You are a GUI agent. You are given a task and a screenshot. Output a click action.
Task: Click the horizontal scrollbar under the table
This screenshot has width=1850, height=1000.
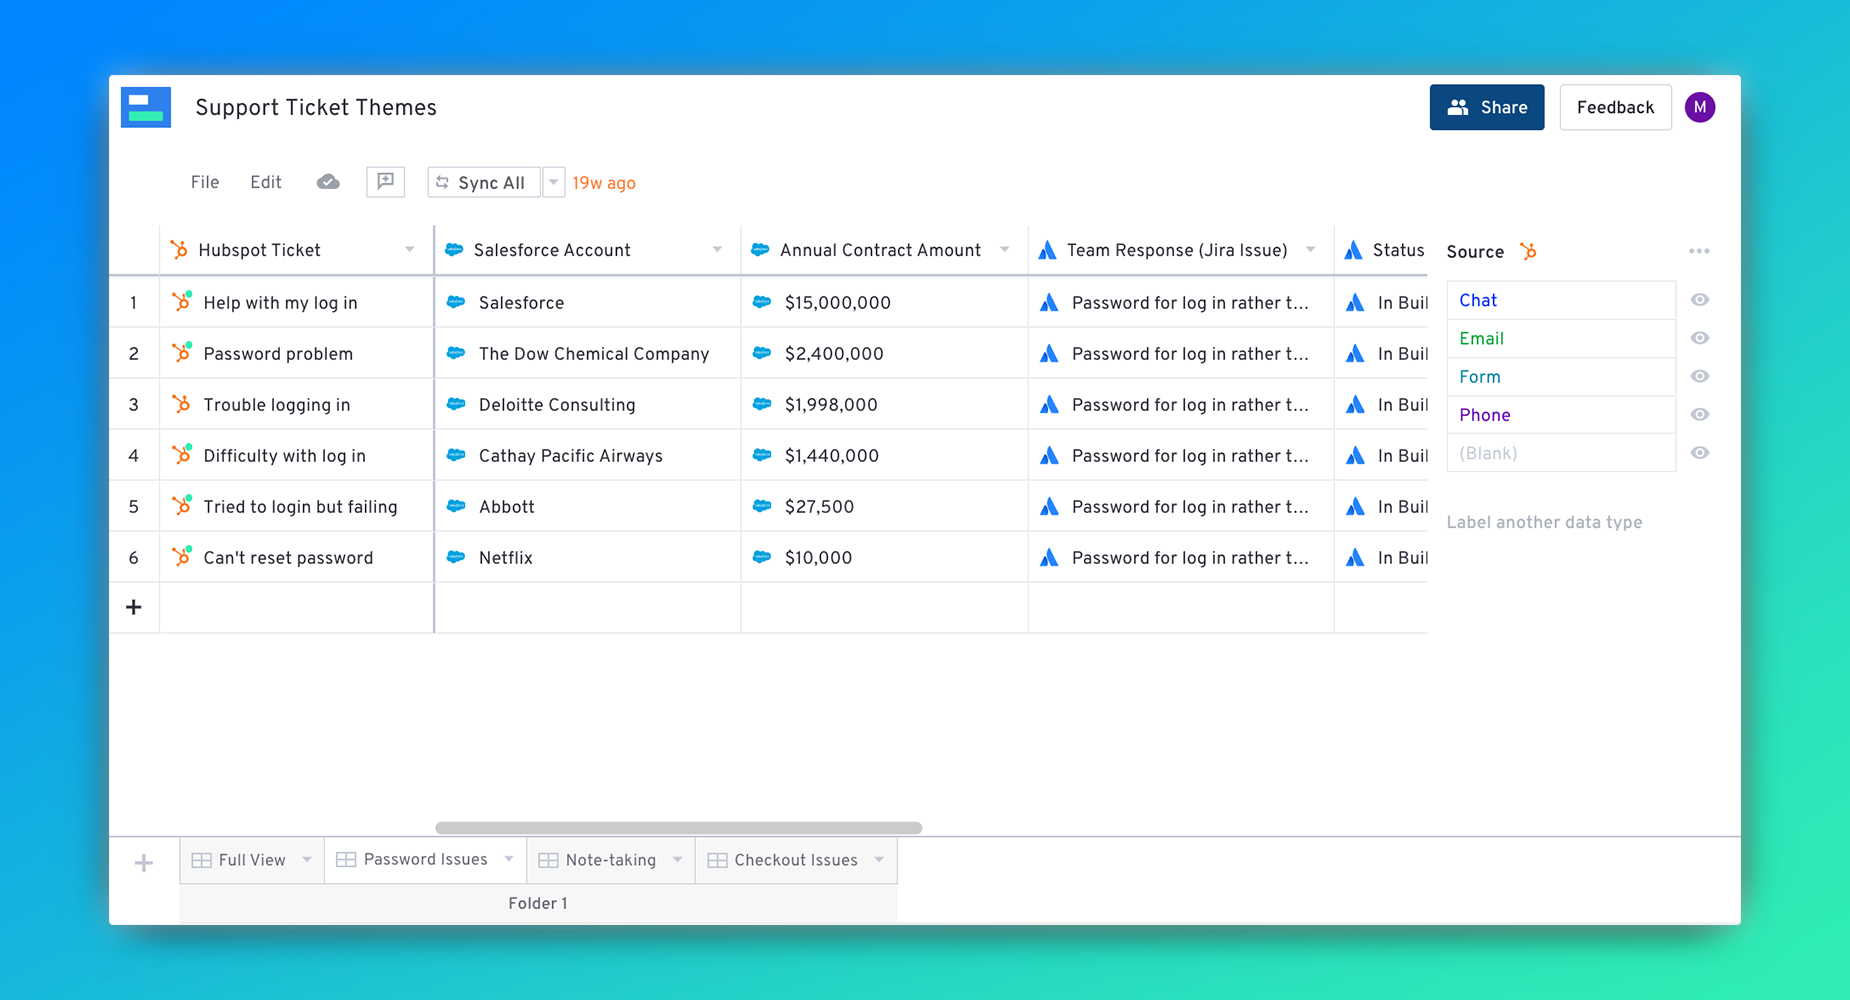pyautogui.click(x=678, y=828)
